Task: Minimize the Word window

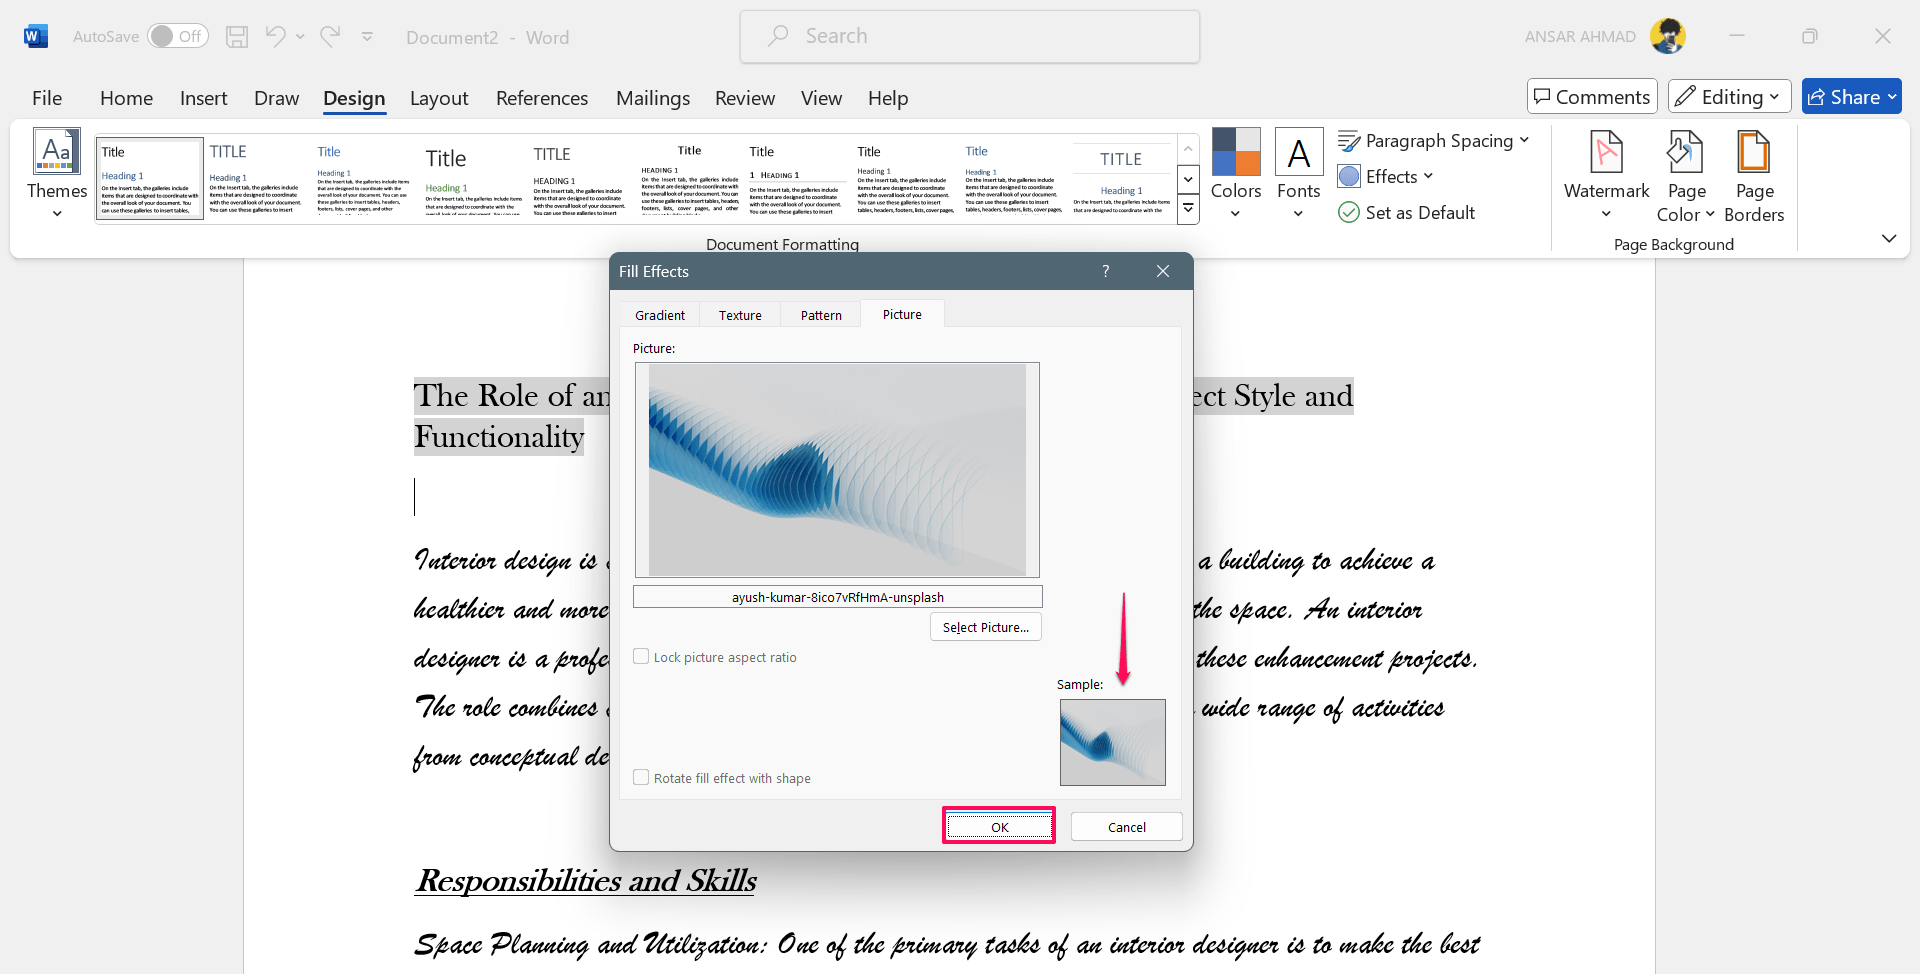Action: pyautogui.click(x=1737, y=37)
